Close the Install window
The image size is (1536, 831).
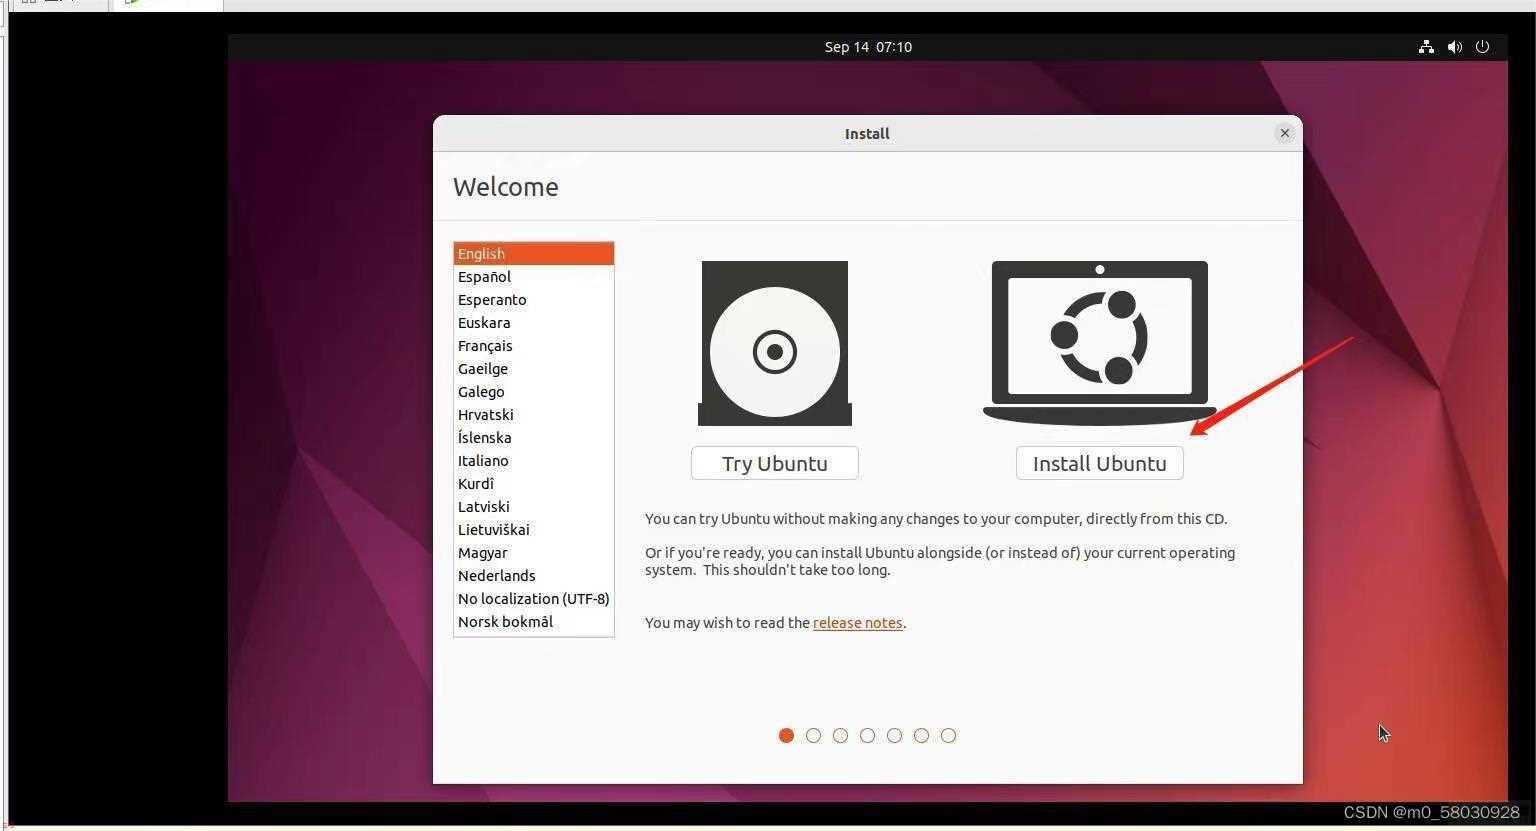[1284, 133]
